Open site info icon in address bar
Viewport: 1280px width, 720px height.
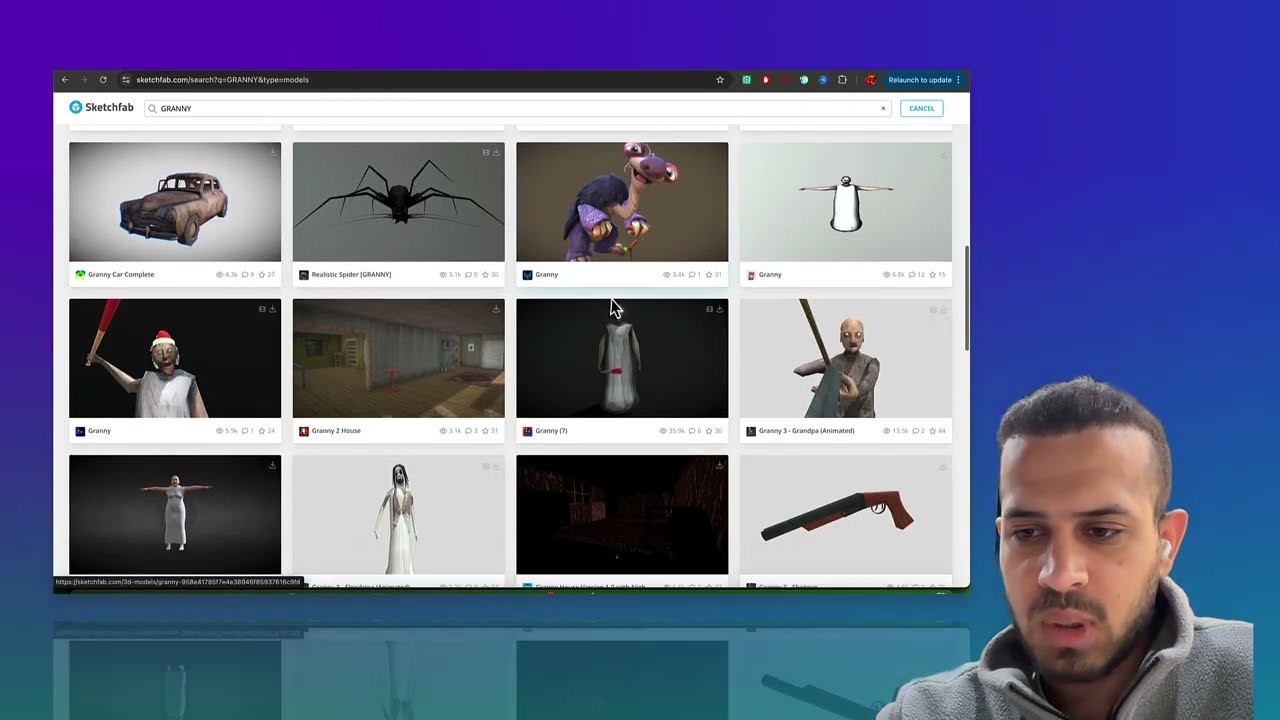(125, 80)
